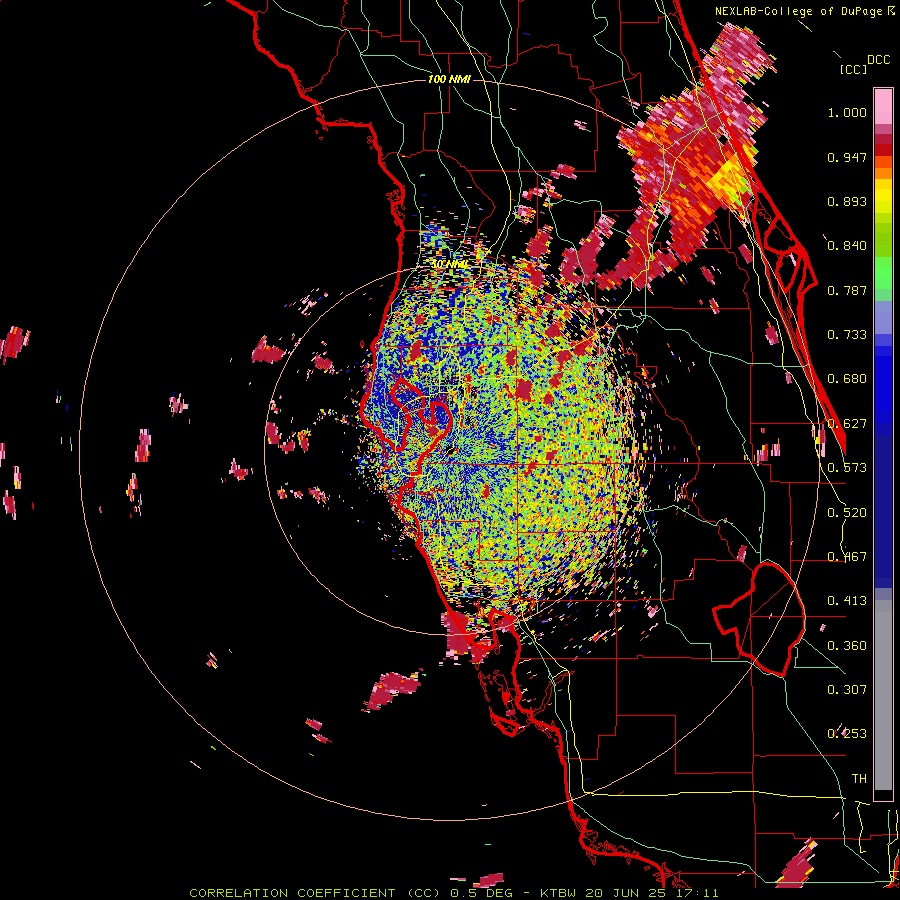Click the KTBW station identifier
Screen dimensions: 900x900
[559, 893]
